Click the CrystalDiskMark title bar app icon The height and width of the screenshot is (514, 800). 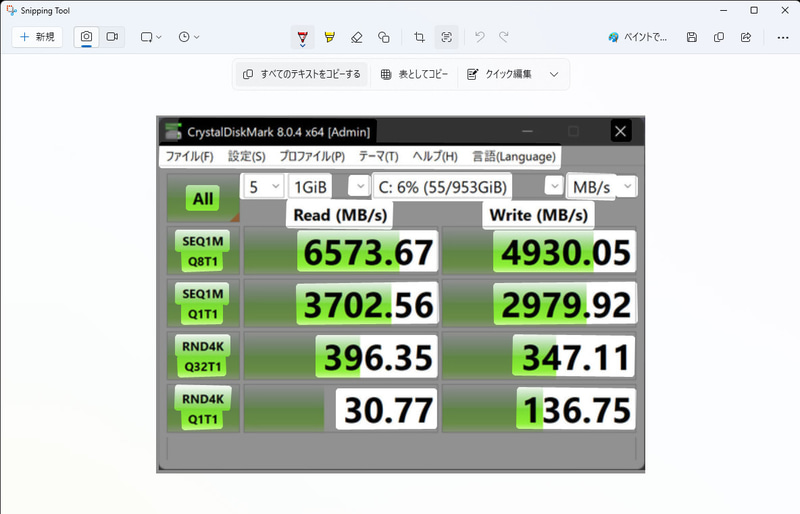pyautogui.click(x=173, y=131)
